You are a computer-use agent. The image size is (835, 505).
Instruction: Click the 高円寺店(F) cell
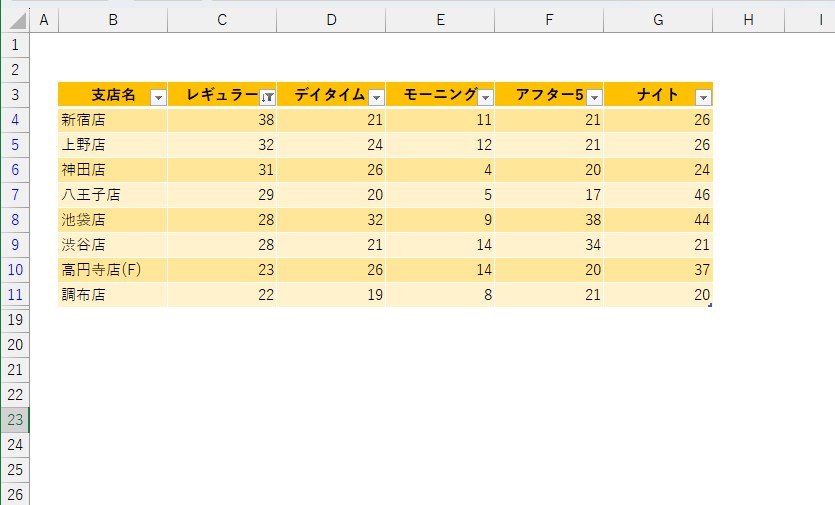(113, 270)
